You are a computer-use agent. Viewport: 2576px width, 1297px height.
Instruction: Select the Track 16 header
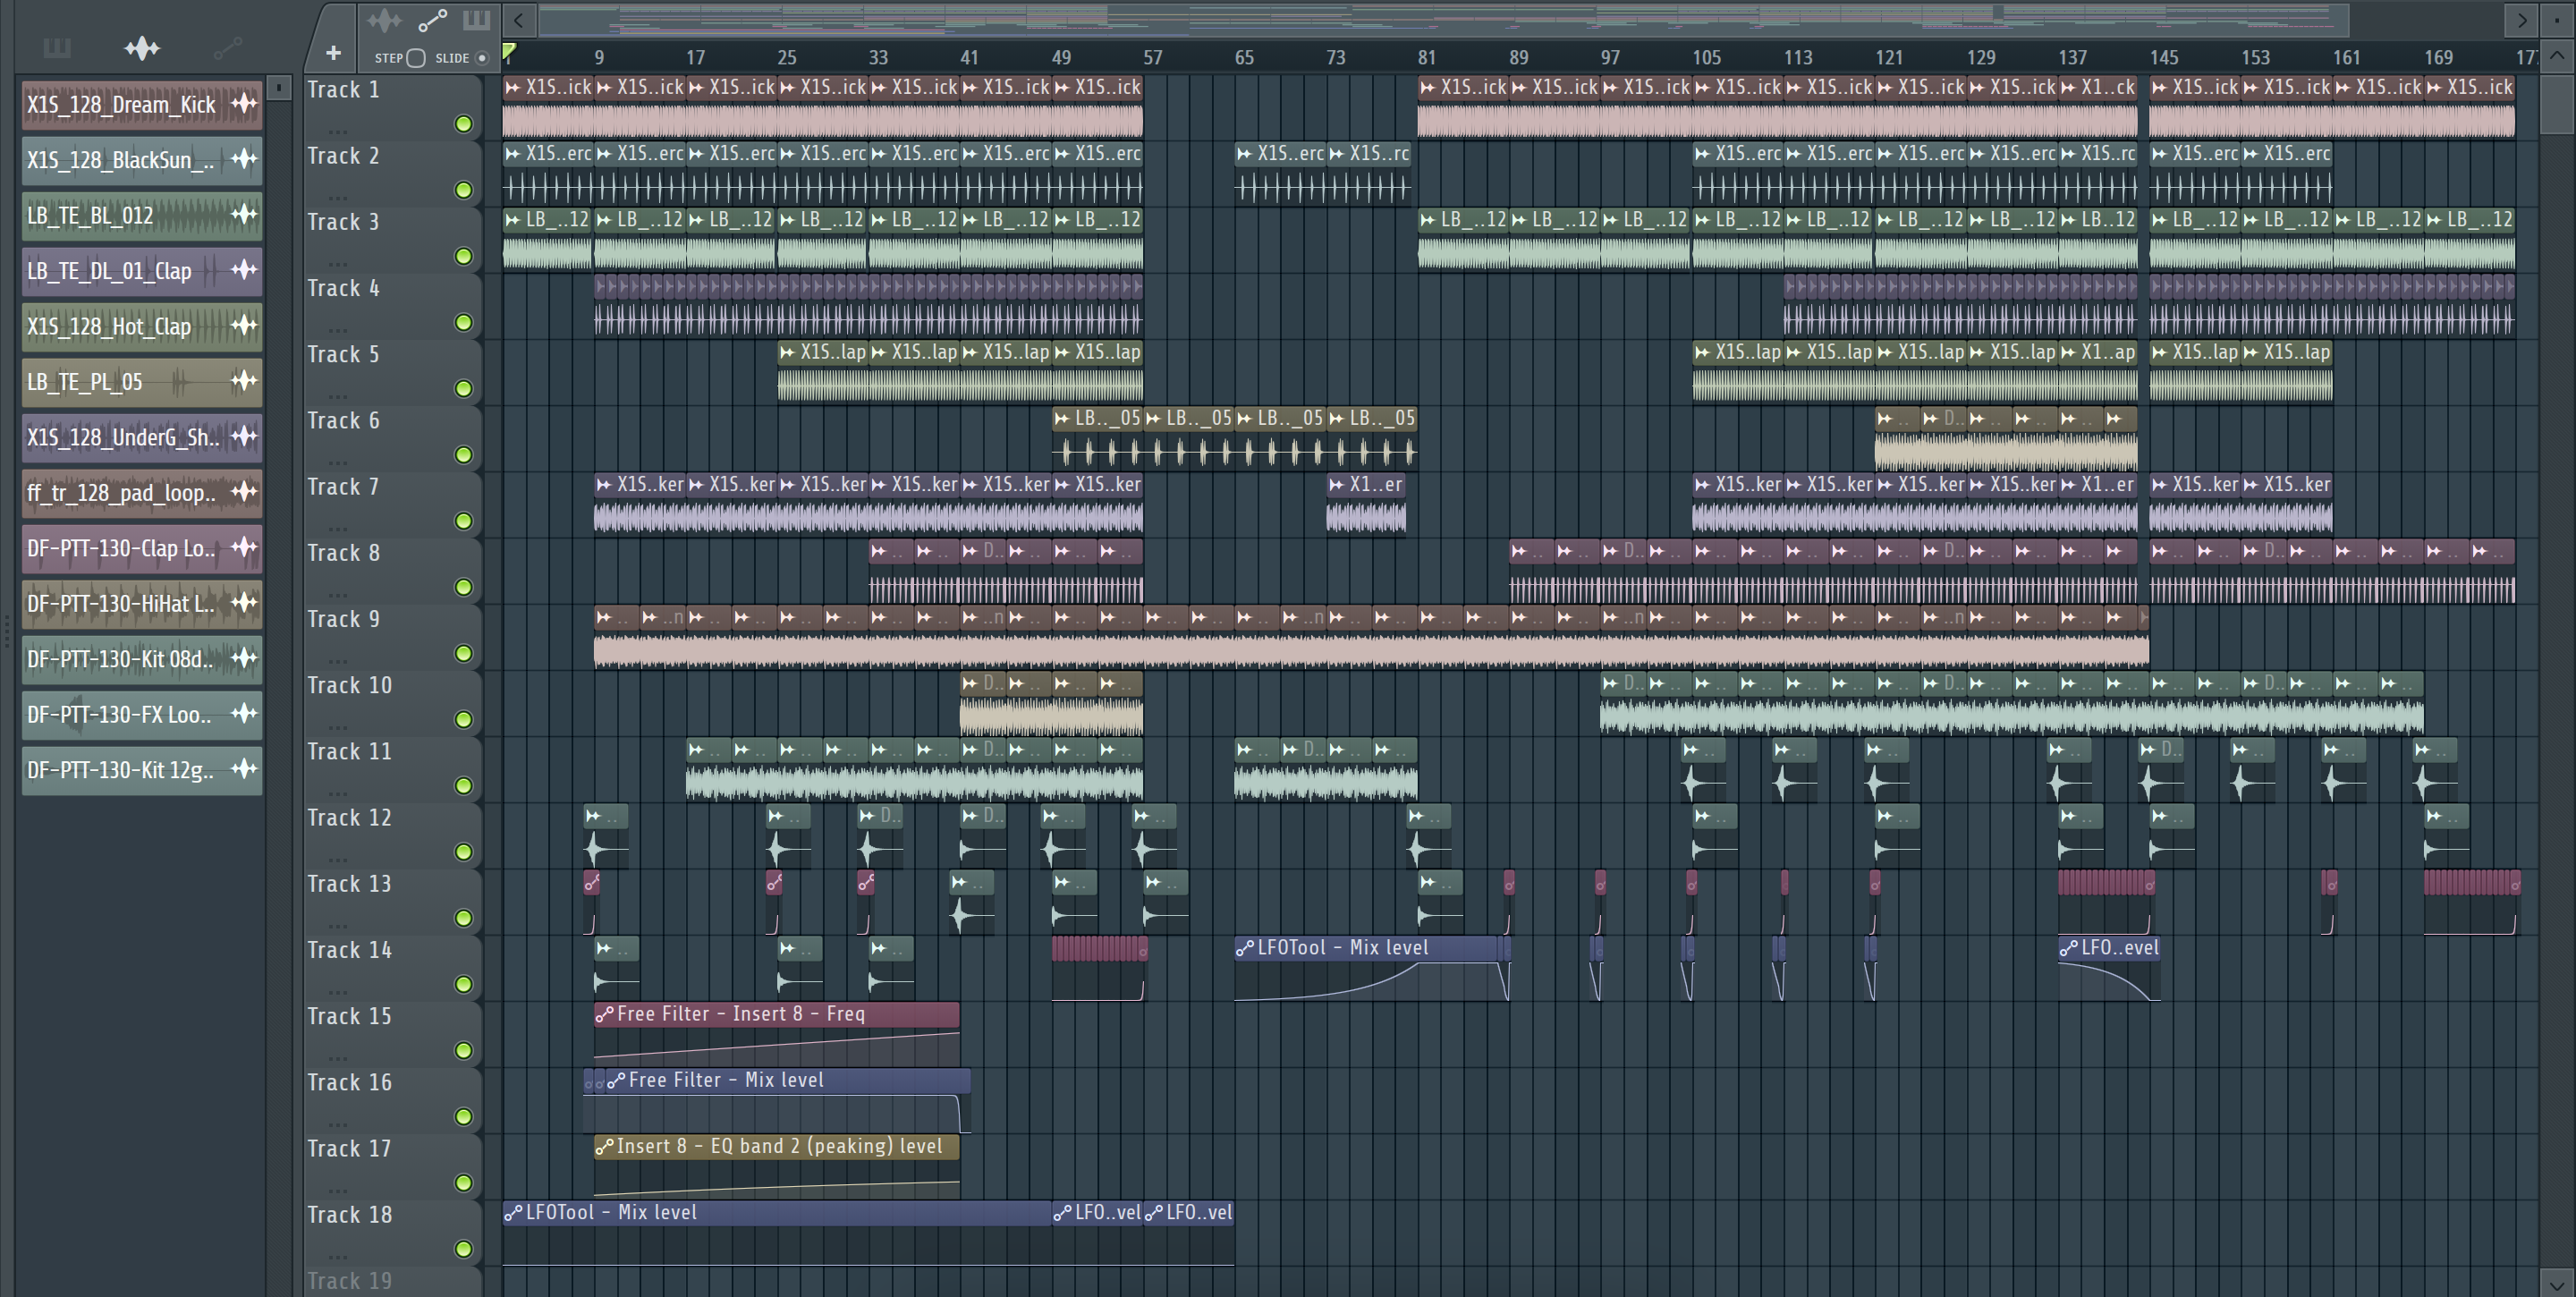(x=392, y=1099)
